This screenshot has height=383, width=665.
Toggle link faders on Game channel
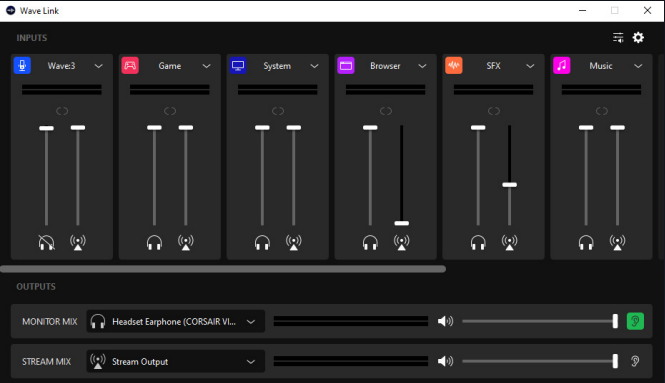[x=170, y=111]
